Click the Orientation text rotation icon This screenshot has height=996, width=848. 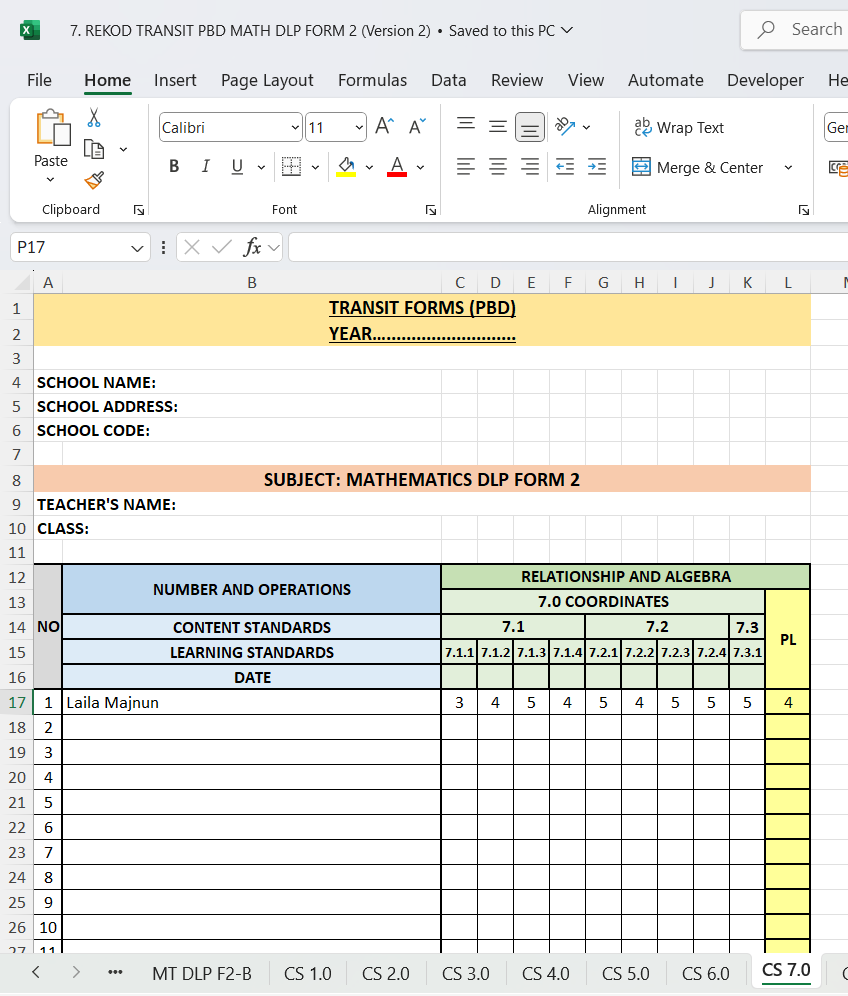[565, 126]
